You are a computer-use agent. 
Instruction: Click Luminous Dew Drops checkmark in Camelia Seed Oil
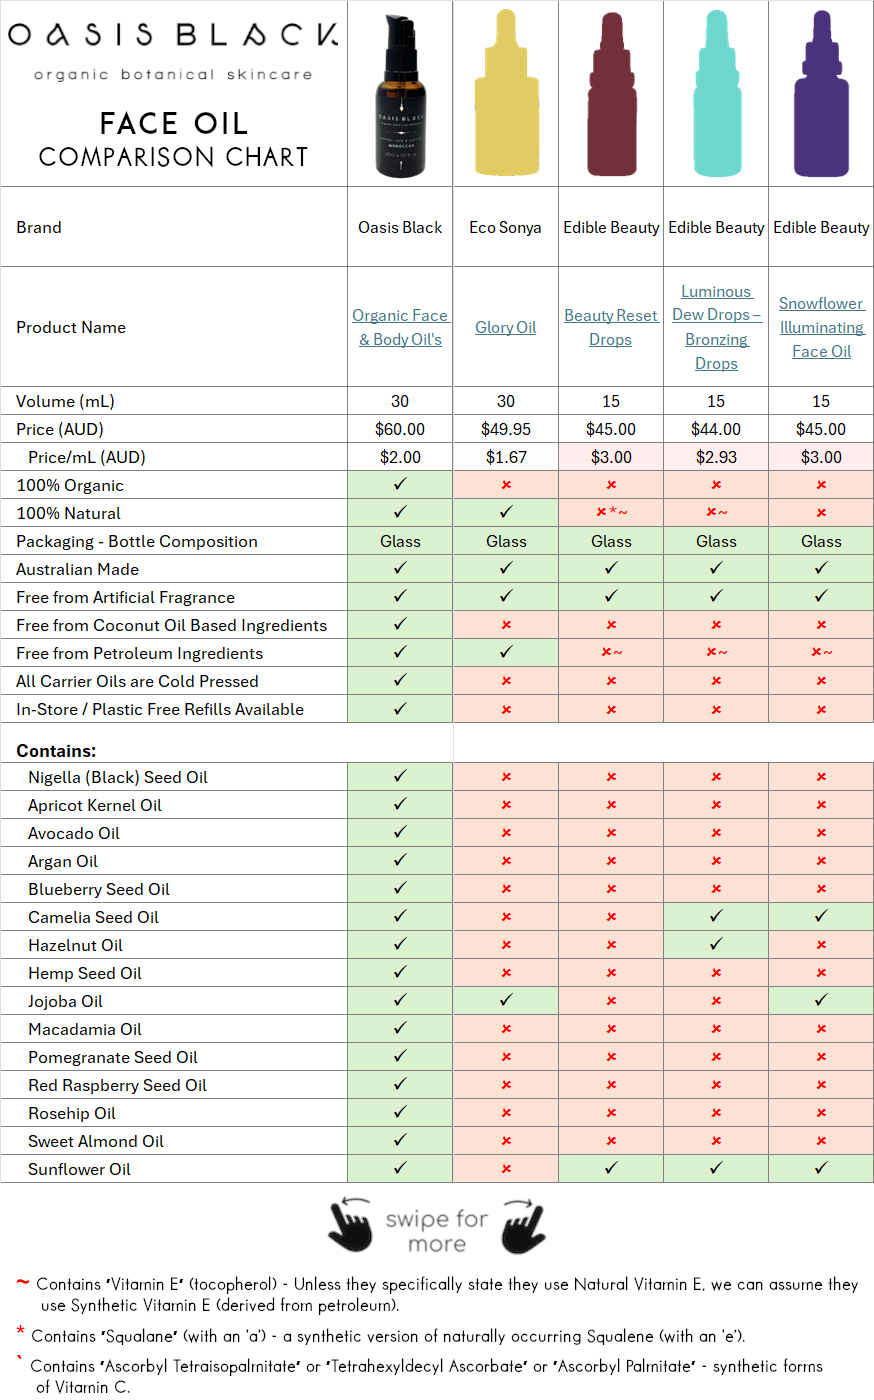tap(716, 917)
